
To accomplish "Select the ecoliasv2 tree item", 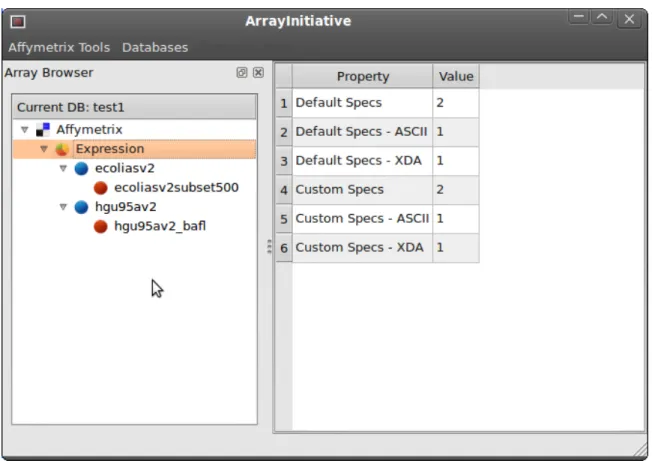I will pos(125,168).
